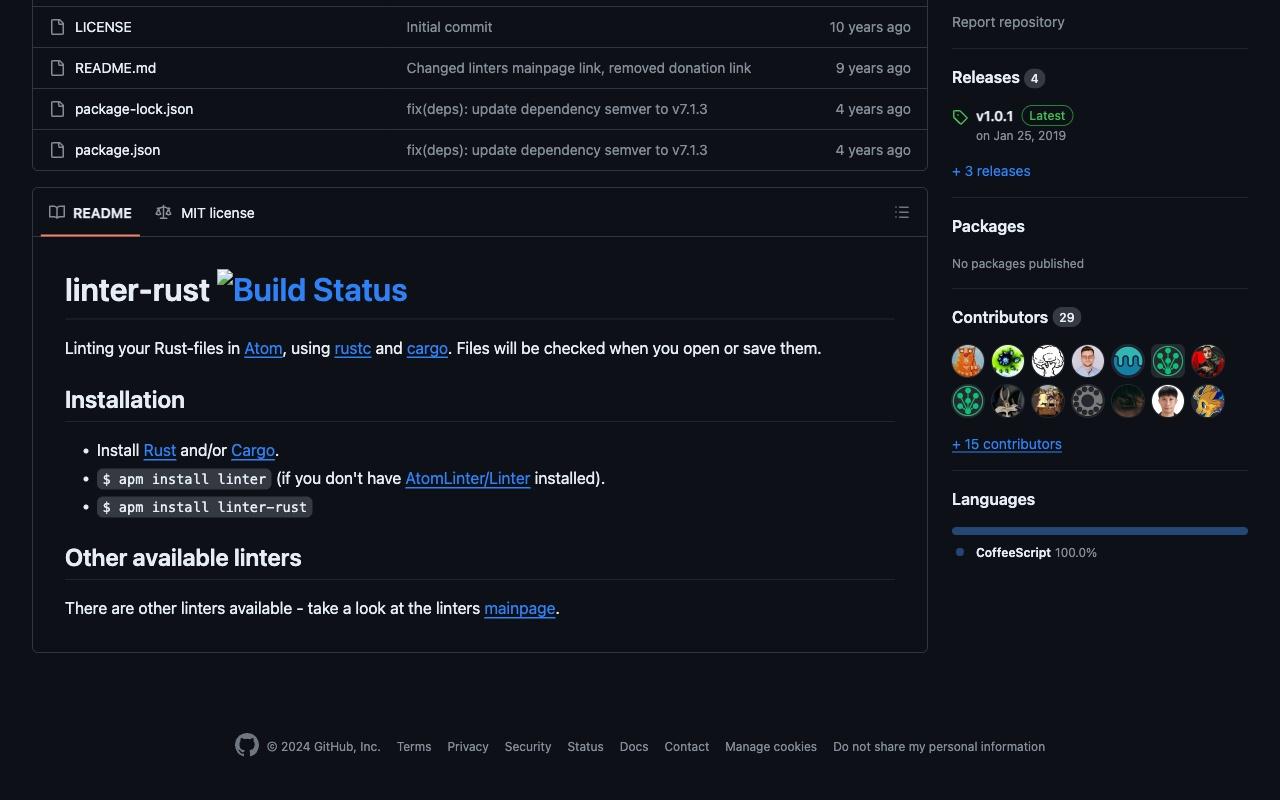Open the gray rotary-dial contributor avatar

(1088, 401)
